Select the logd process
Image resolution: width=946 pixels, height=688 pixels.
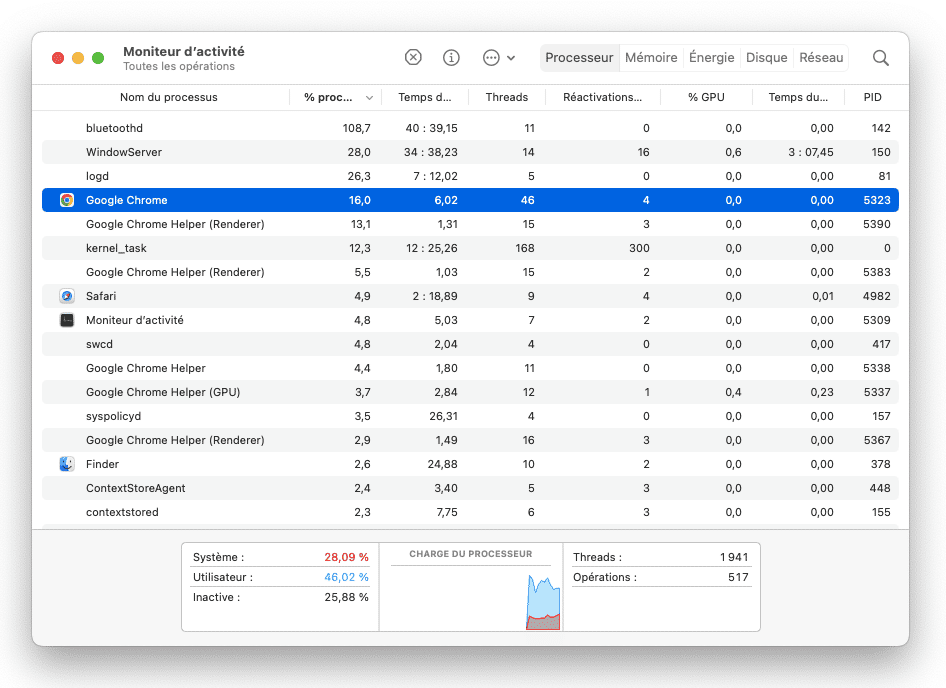(470, 176)
